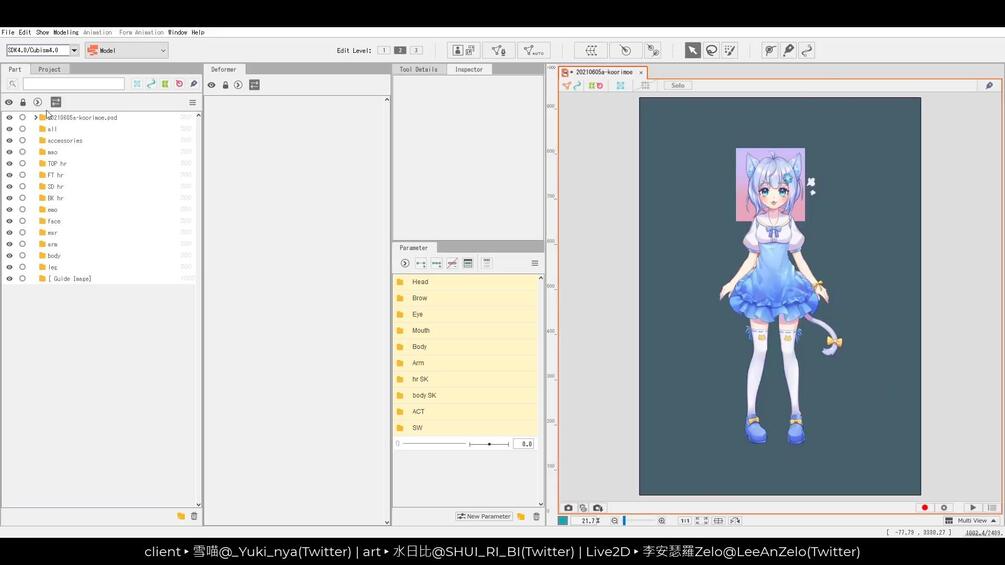
Task: Switch to the Project tab
Action: click(x=49, y=69)
